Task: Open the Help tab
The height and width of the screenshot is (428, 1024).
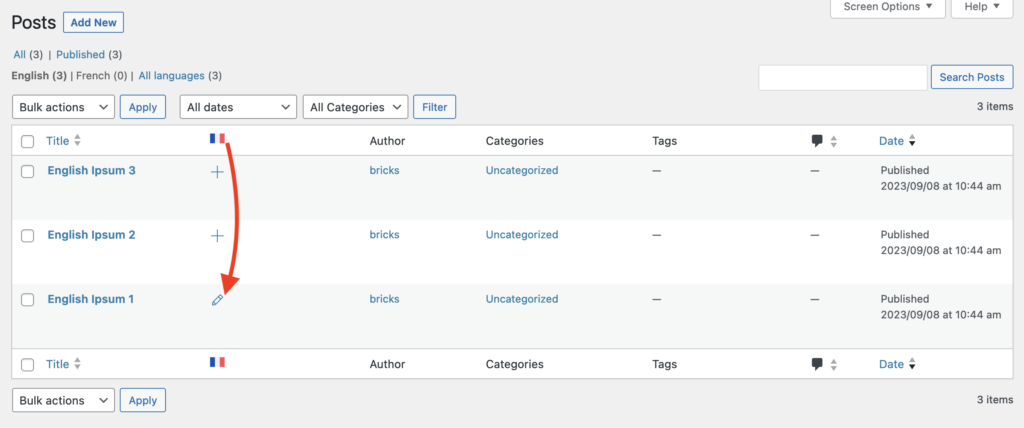Action: point(982,7)
